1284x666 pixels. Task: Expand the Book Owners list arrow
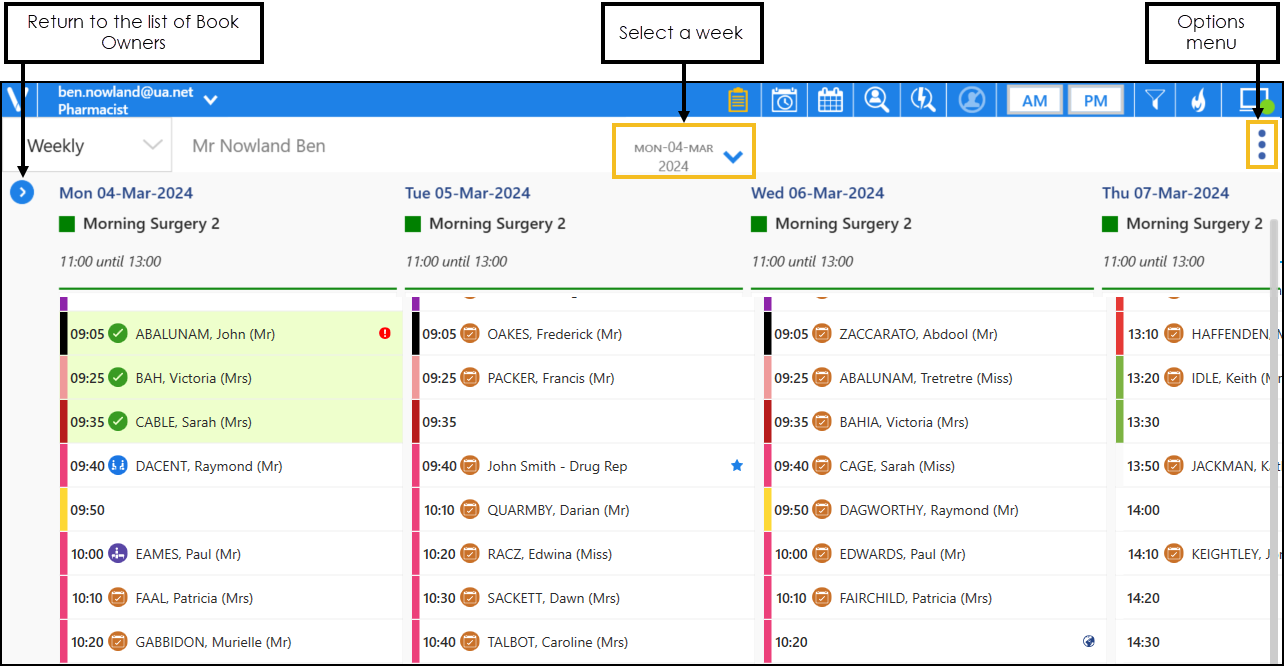click(22, 192)
